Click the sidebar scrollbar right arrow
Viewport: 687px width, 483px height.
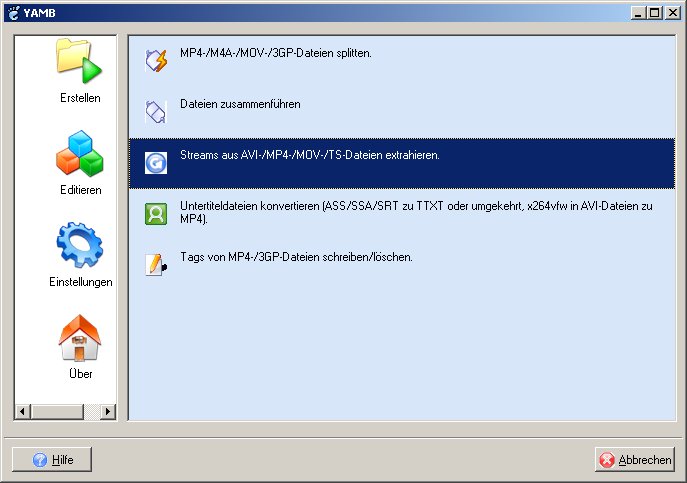coord(107,412)
